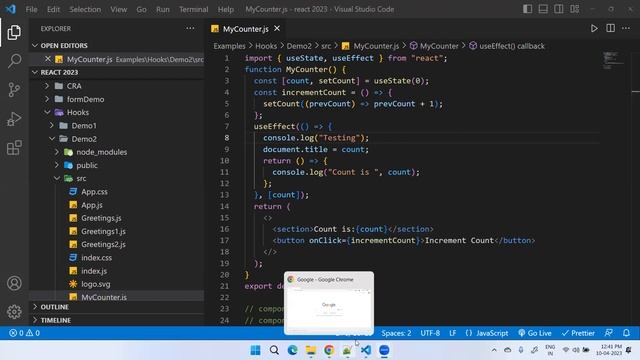
Task: Collapse the Hooks folder
Action: [x=78, y=112]
